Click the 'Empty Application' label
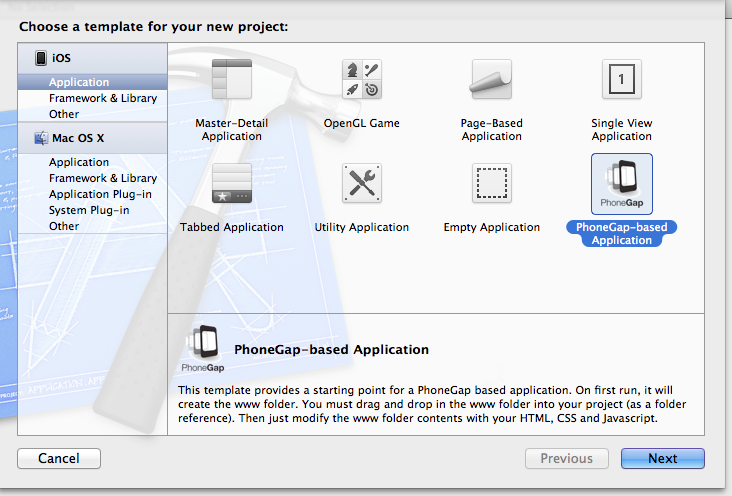Viewport: 732px width, 496px height. point(492,227)
